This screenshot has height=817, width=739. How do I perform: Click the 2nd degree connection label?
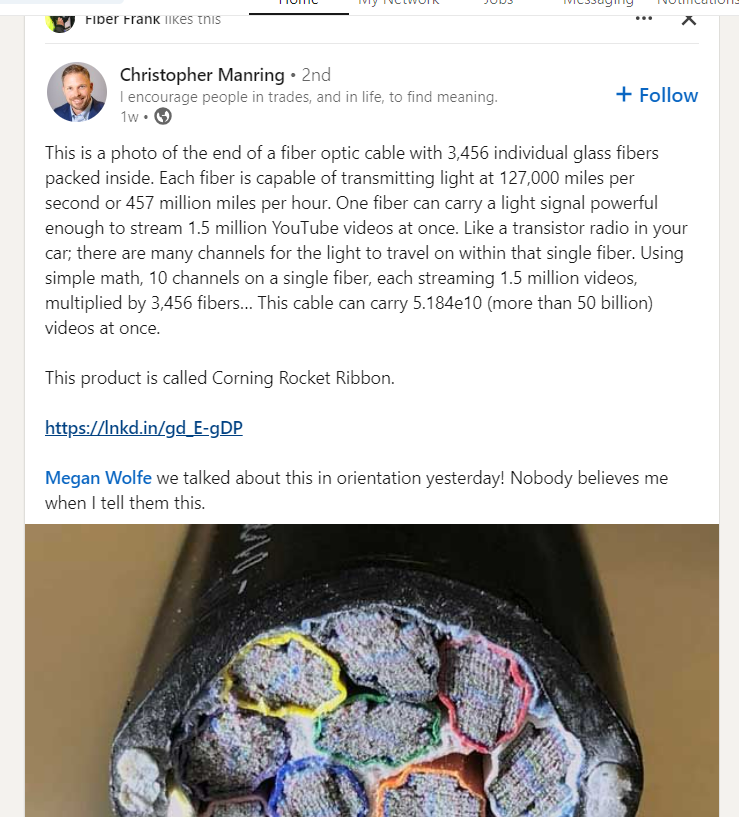point(316,75)
